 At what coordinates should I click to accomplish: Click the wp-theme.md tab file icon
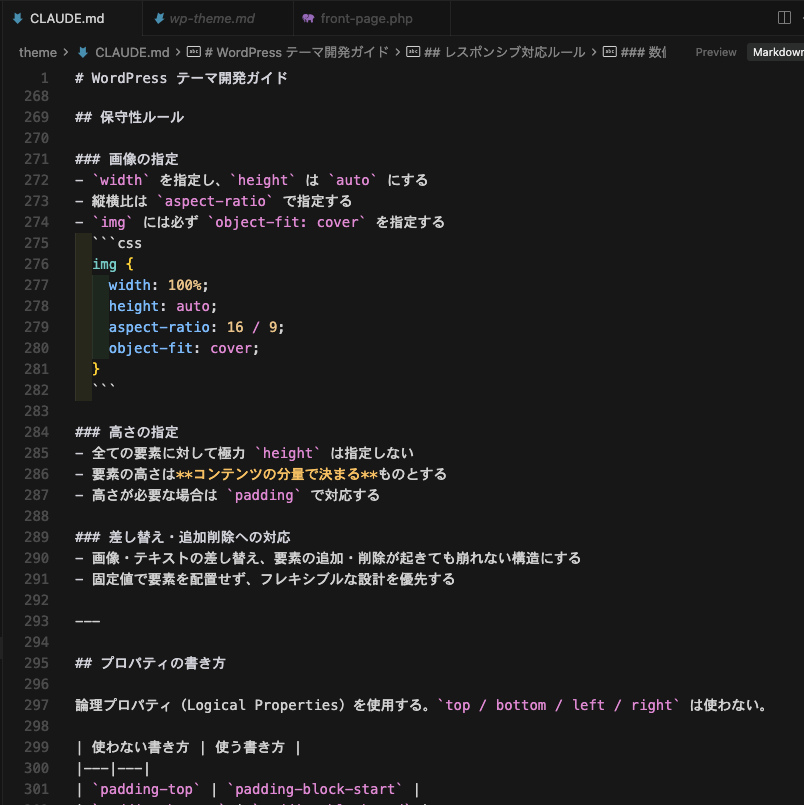(159, 18)
